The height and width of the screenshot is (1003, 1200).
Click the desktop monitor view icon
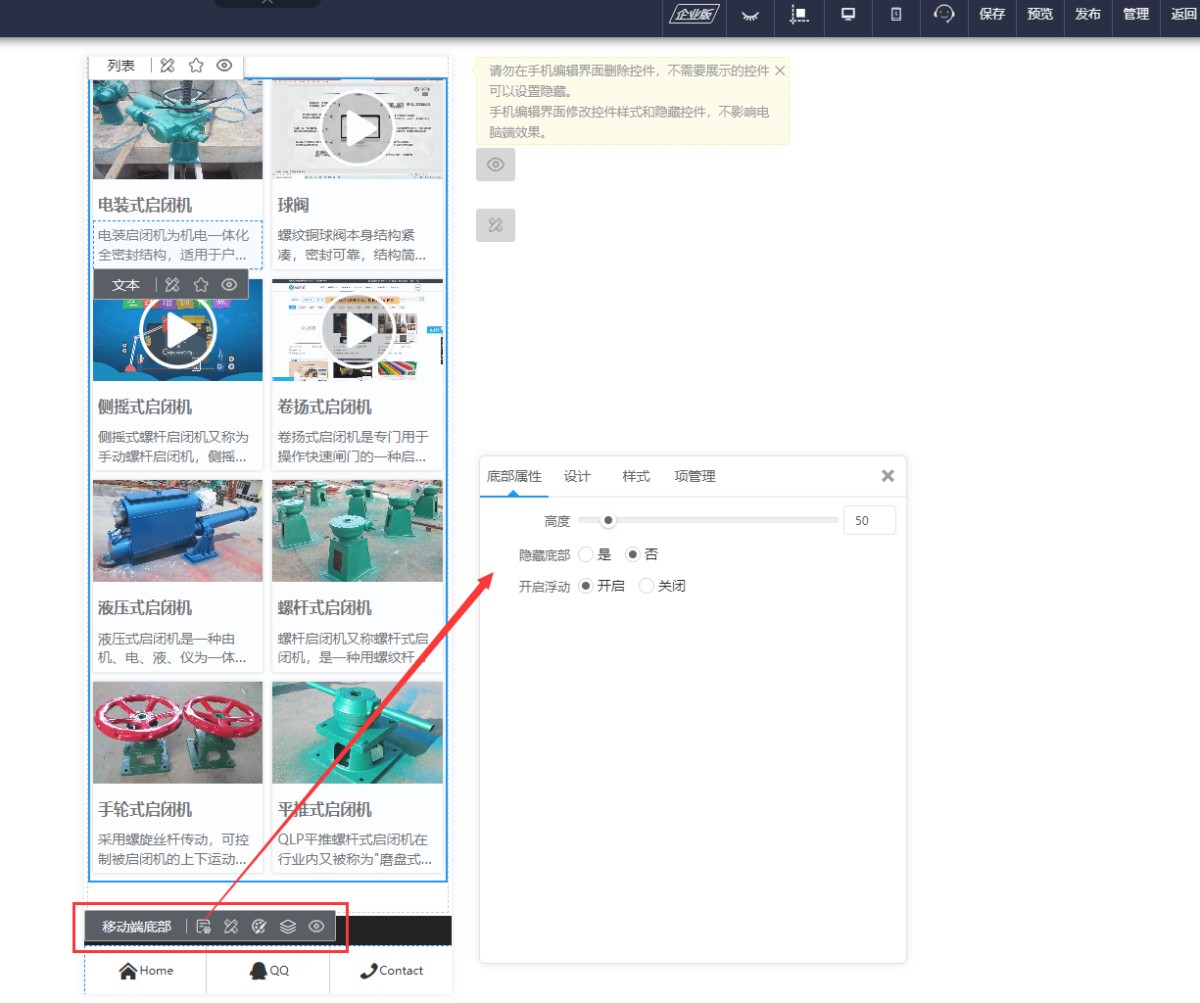click(x=848, y=14)
